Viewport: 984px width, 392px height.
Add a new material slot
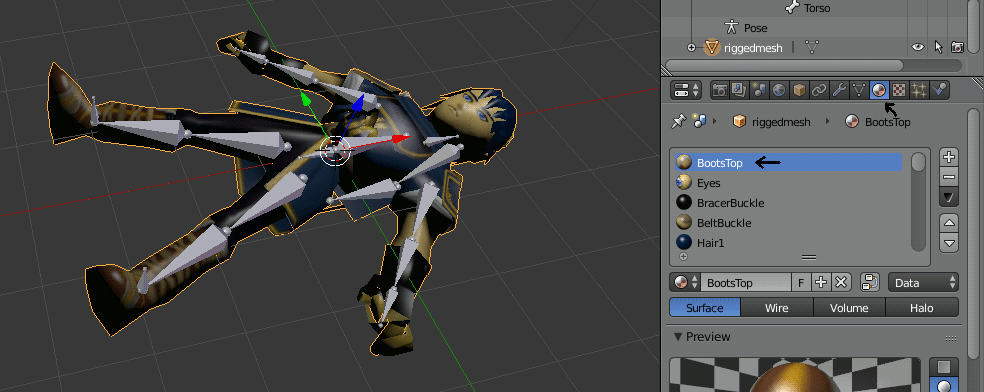click(949, 157)
